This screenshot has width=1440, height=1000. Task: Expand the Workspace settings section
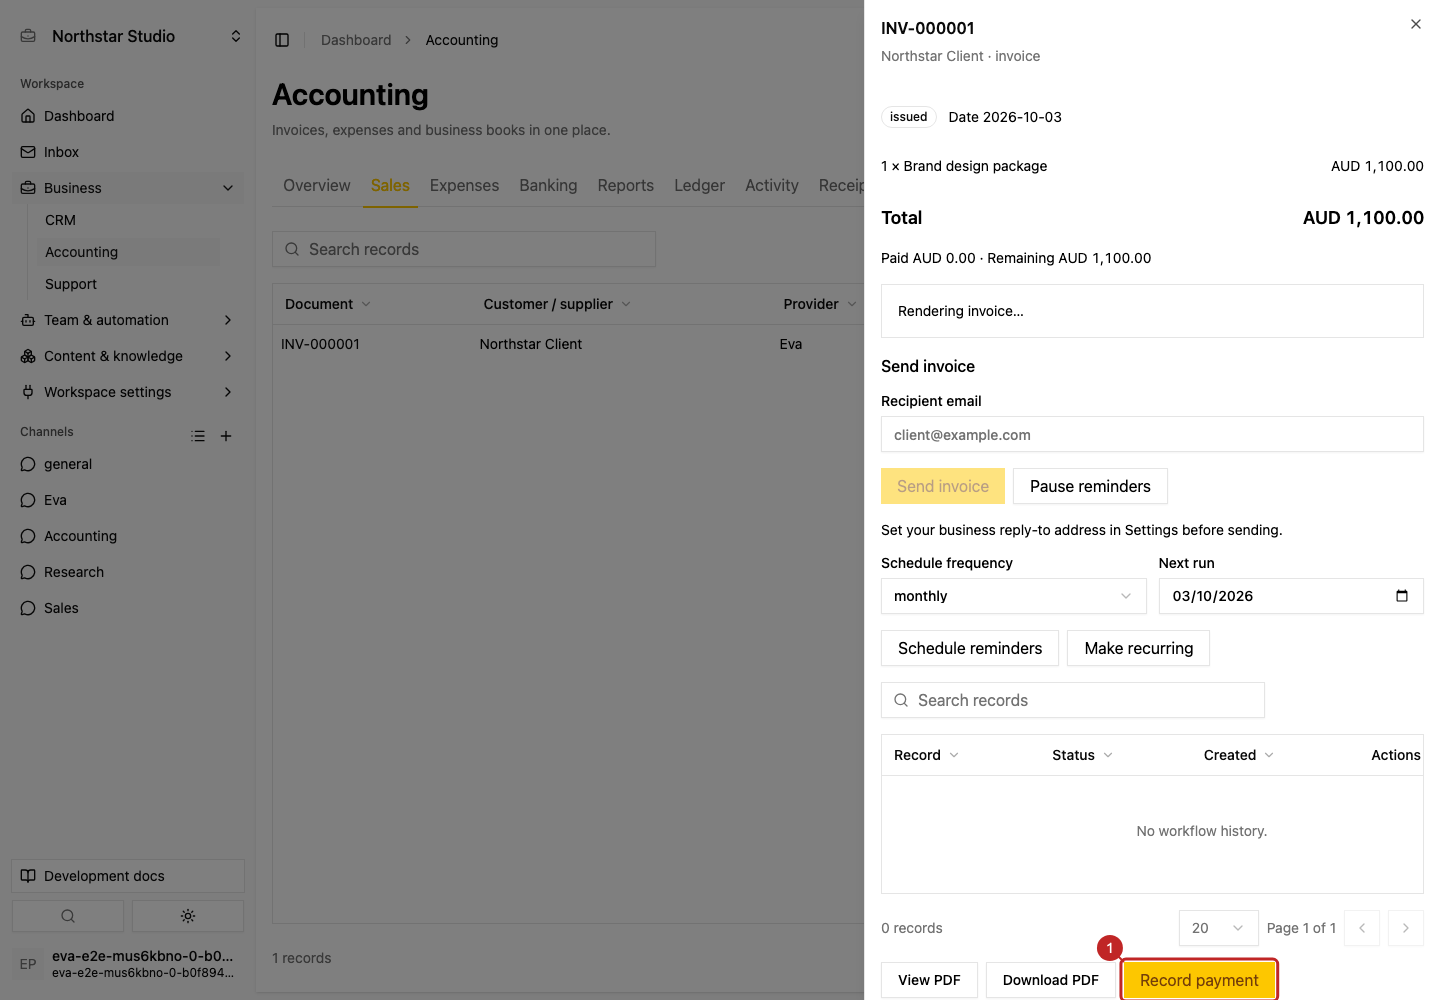[x=228, y=392]
